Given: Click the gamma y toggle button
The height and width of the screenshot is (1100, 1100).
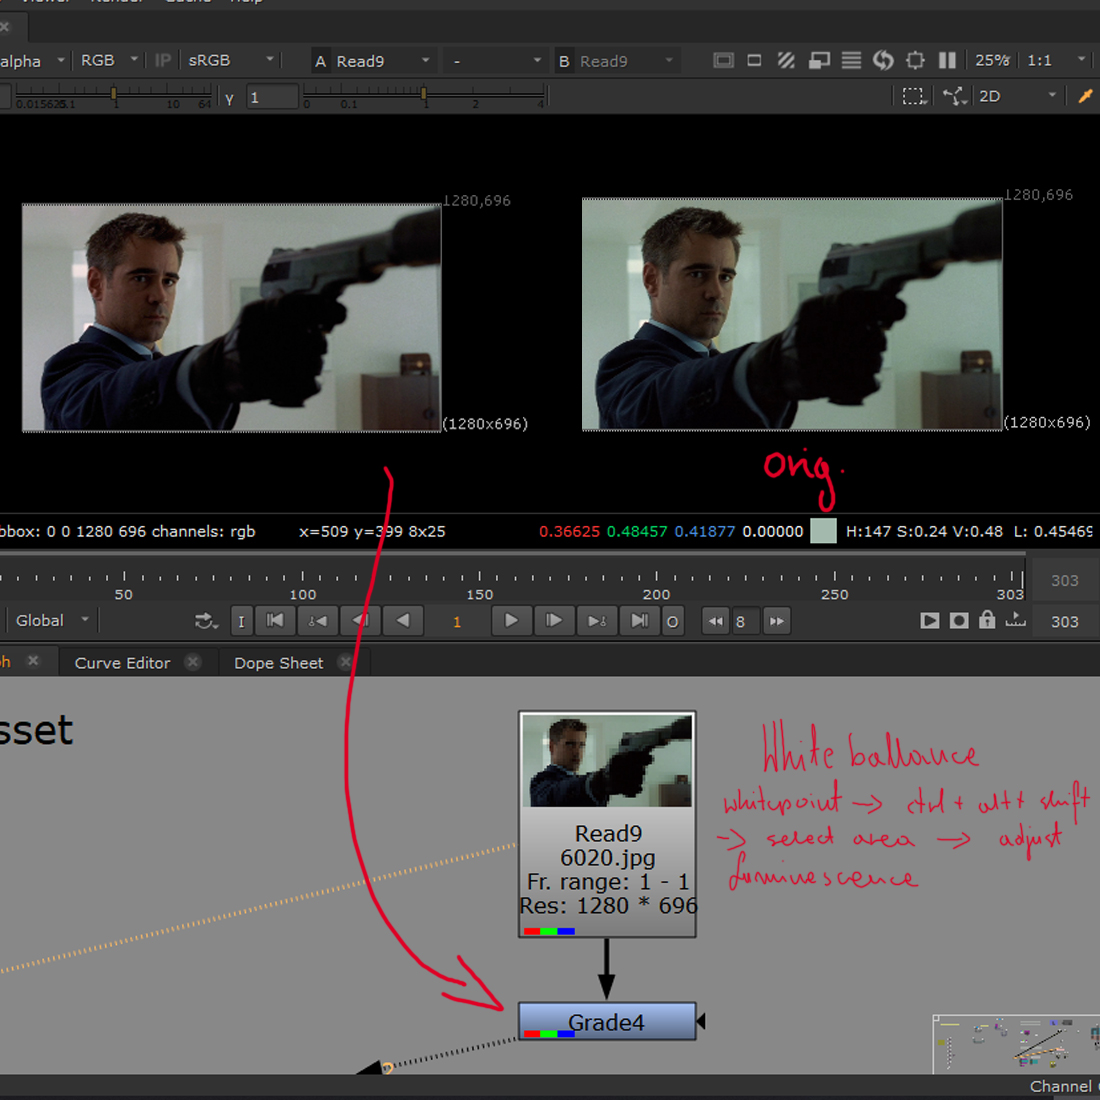Looking at the screenshot, I should pos(229,98).
